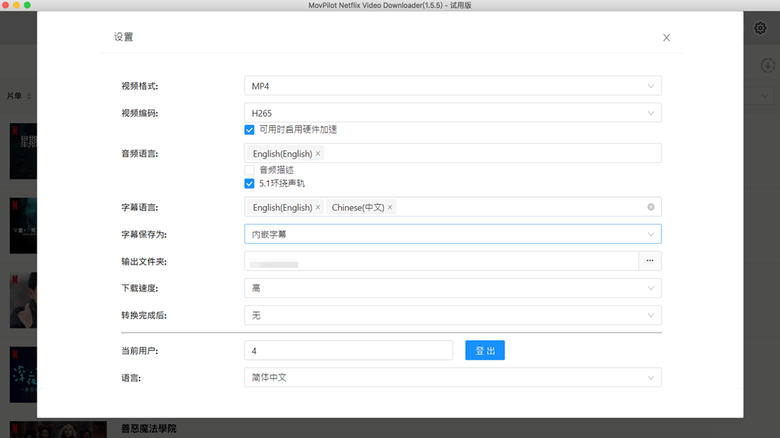Enable the 音频描述 checkbox

tap(249, 170)
